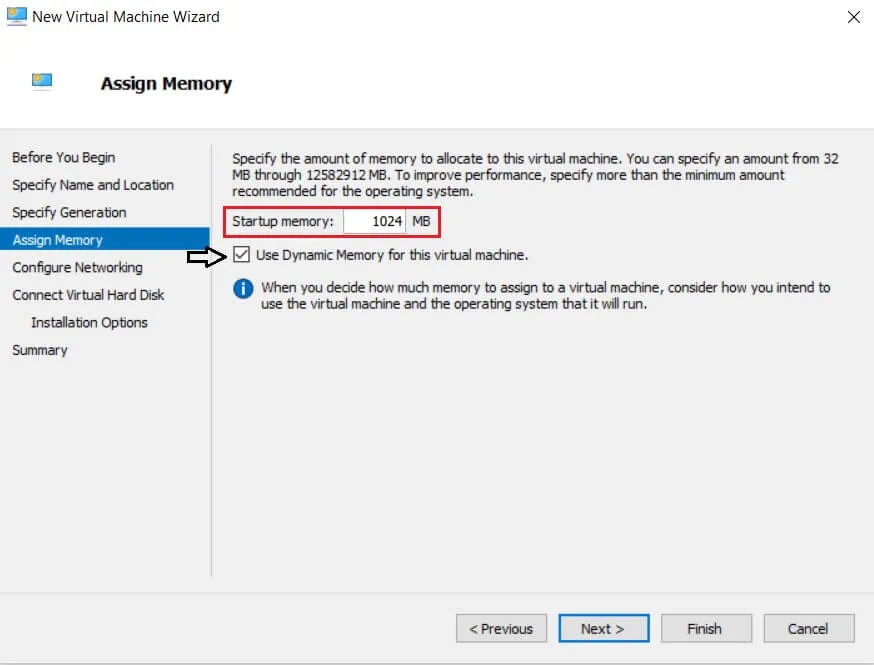Go to the Summary step
874x665 pixels.
(x=40, y=350)
